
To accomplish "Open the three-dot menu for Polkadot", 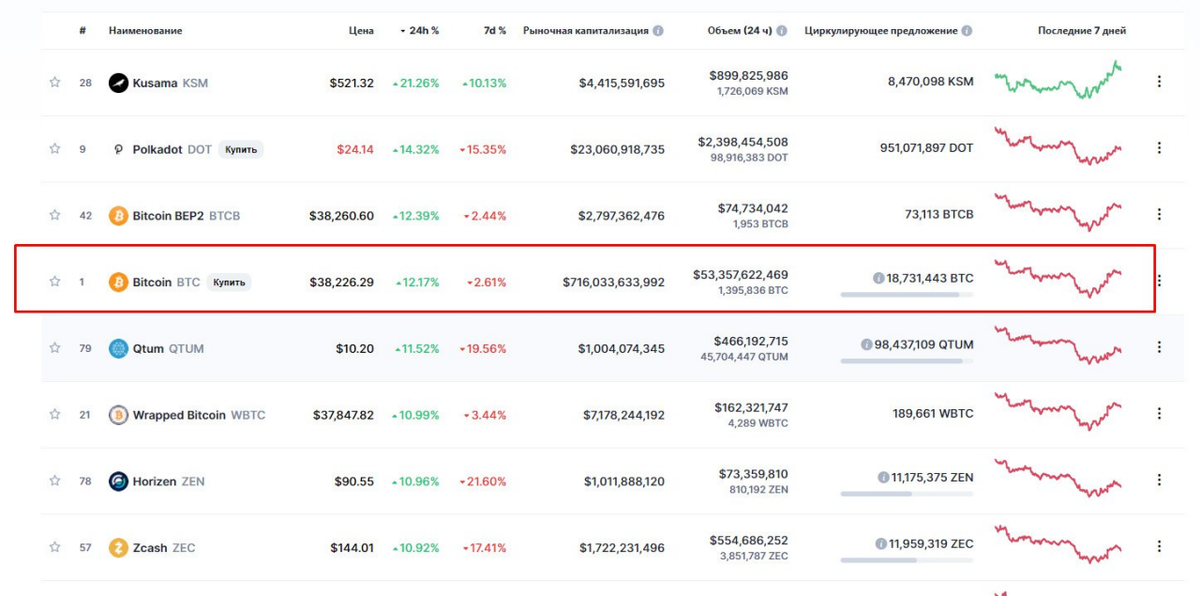I will point(1159,148).
